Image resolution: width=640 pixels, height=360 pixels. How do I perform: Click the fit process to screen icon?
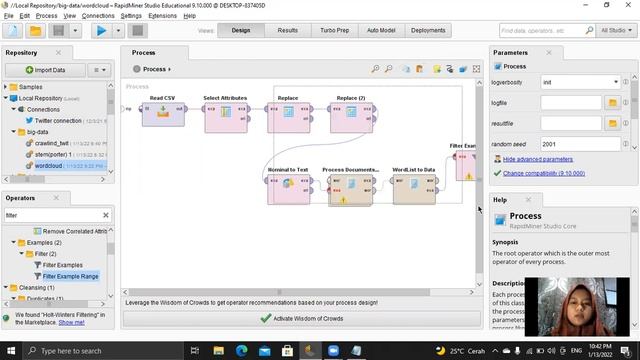(x=476, y=69)
